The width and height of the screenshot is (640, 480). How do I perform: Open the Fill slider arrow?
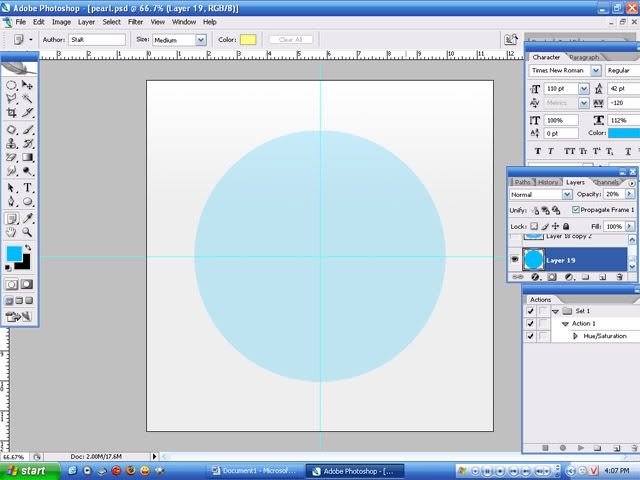click(x=629, y=226)
